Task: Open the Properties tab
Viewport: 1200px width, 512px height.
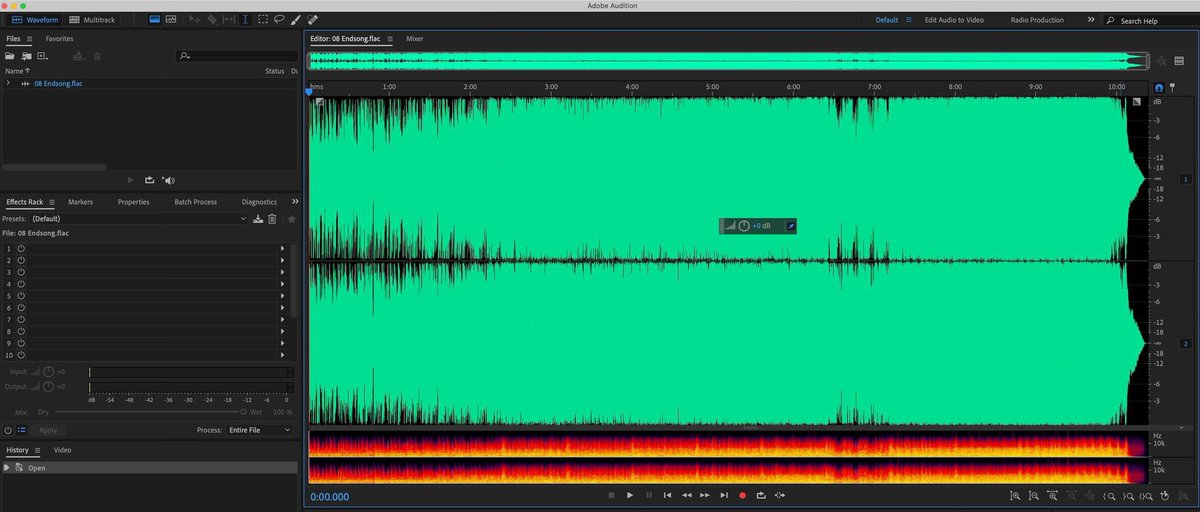Action: coord(133,202)
